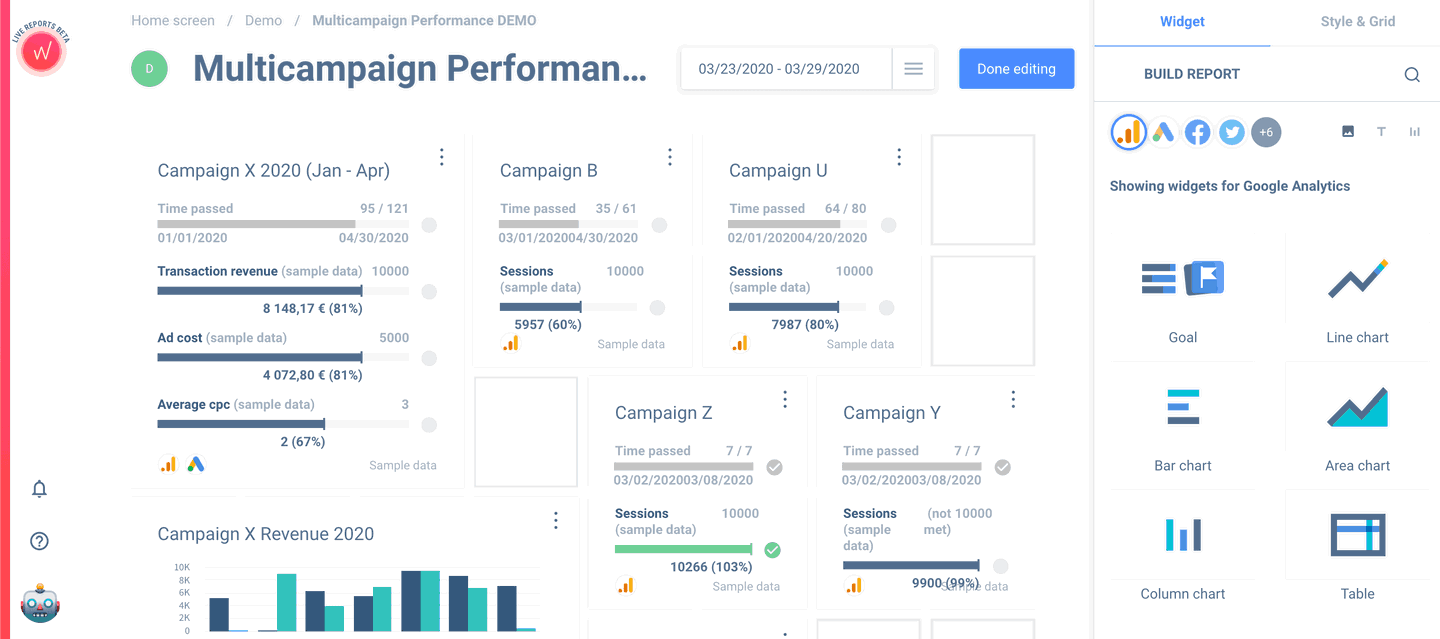
Task: Click the Done editing button
Action: [1016, 68]
